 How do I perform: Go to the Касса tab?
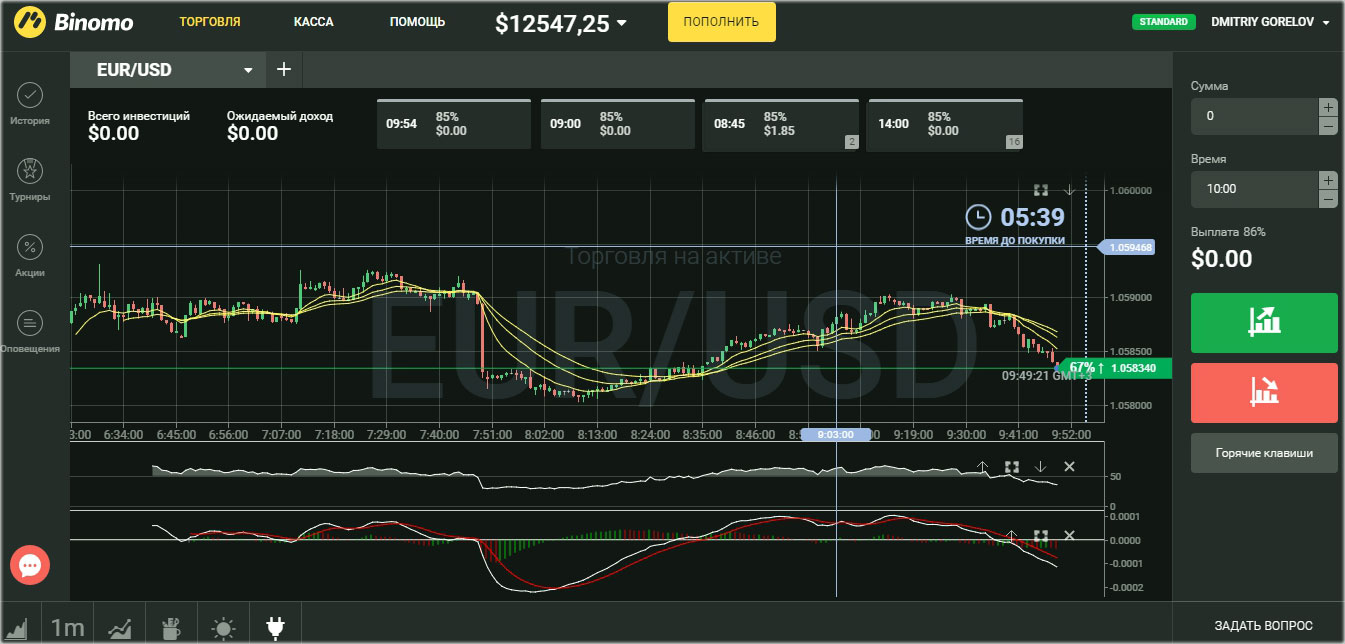pyautogui.click(x=314, y=22)
